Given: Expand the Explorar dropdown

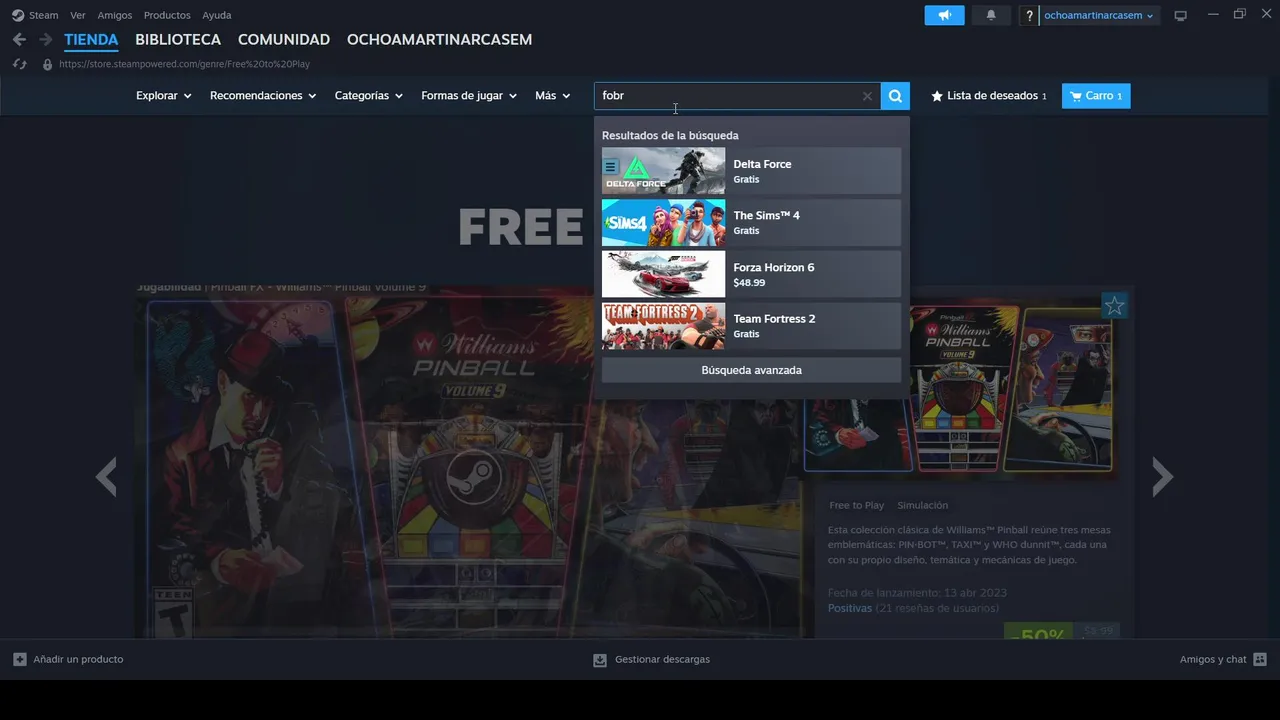Looking at the screenshot, I should tap(163, 96).
